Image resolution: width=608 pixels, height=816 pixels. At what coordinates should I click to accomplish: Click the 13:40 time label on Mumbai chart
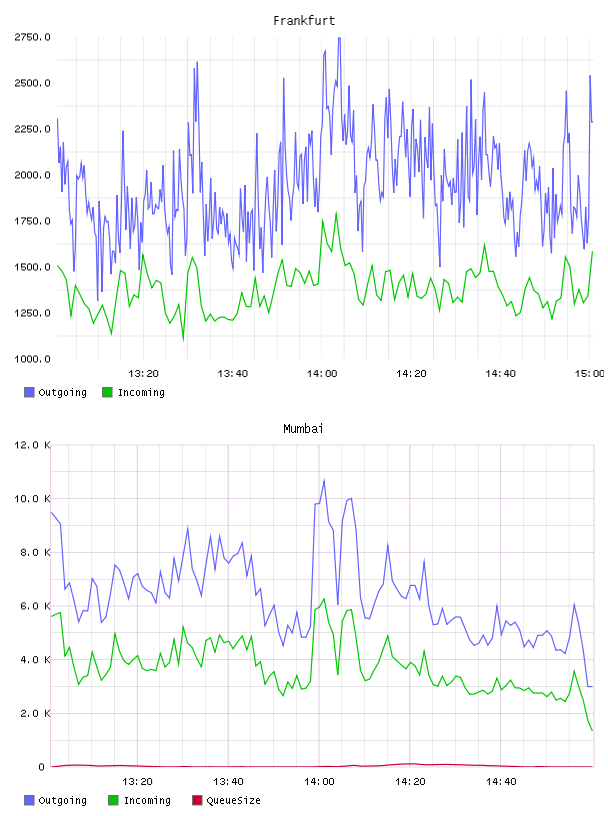[228, 782]
